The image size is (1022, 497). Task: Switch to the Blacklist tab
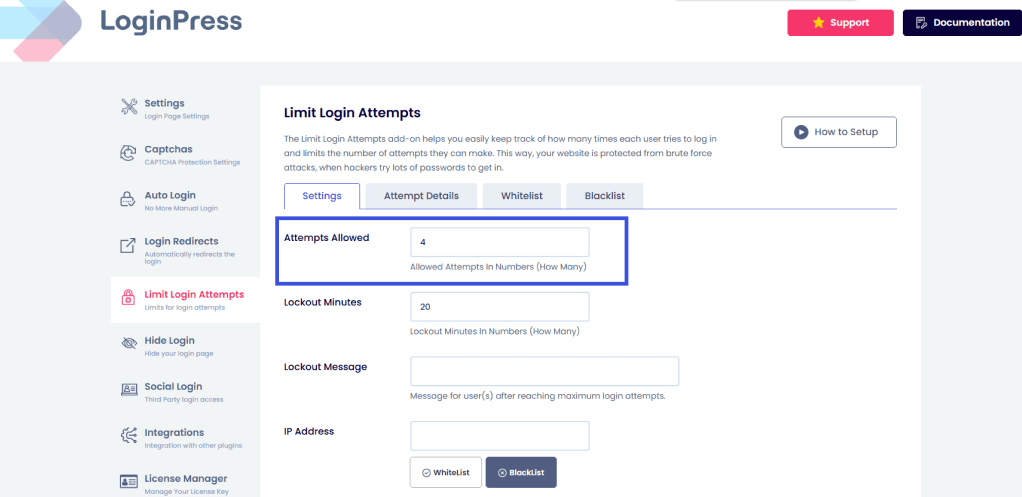[604, 196]
